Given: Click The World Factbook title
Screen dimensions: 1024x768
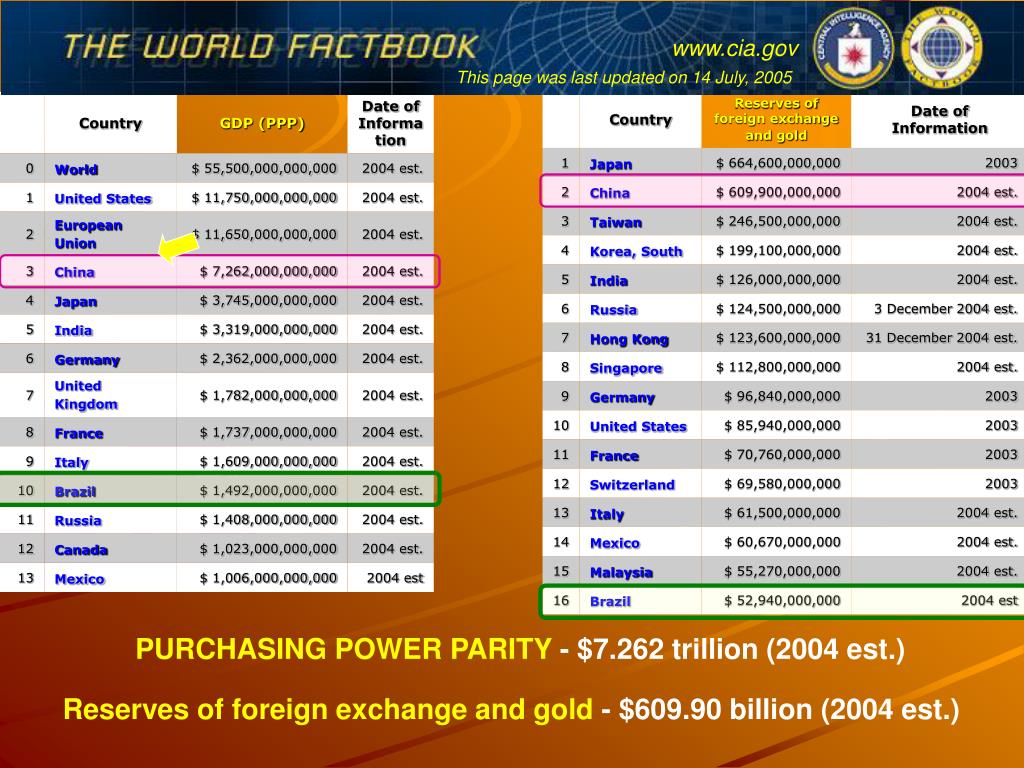Looking at the screenshot, I should point(271,47).
